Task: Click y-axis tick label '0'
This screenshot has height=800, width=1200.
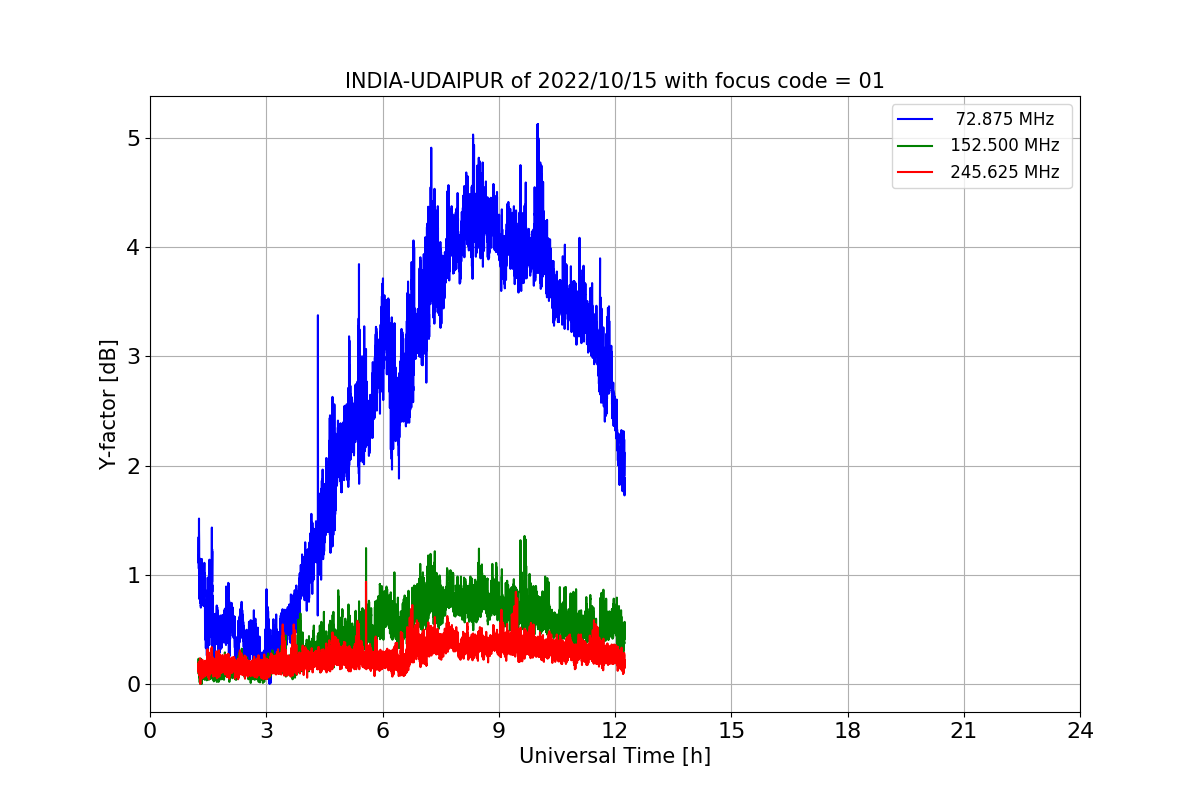Action: 134,685
